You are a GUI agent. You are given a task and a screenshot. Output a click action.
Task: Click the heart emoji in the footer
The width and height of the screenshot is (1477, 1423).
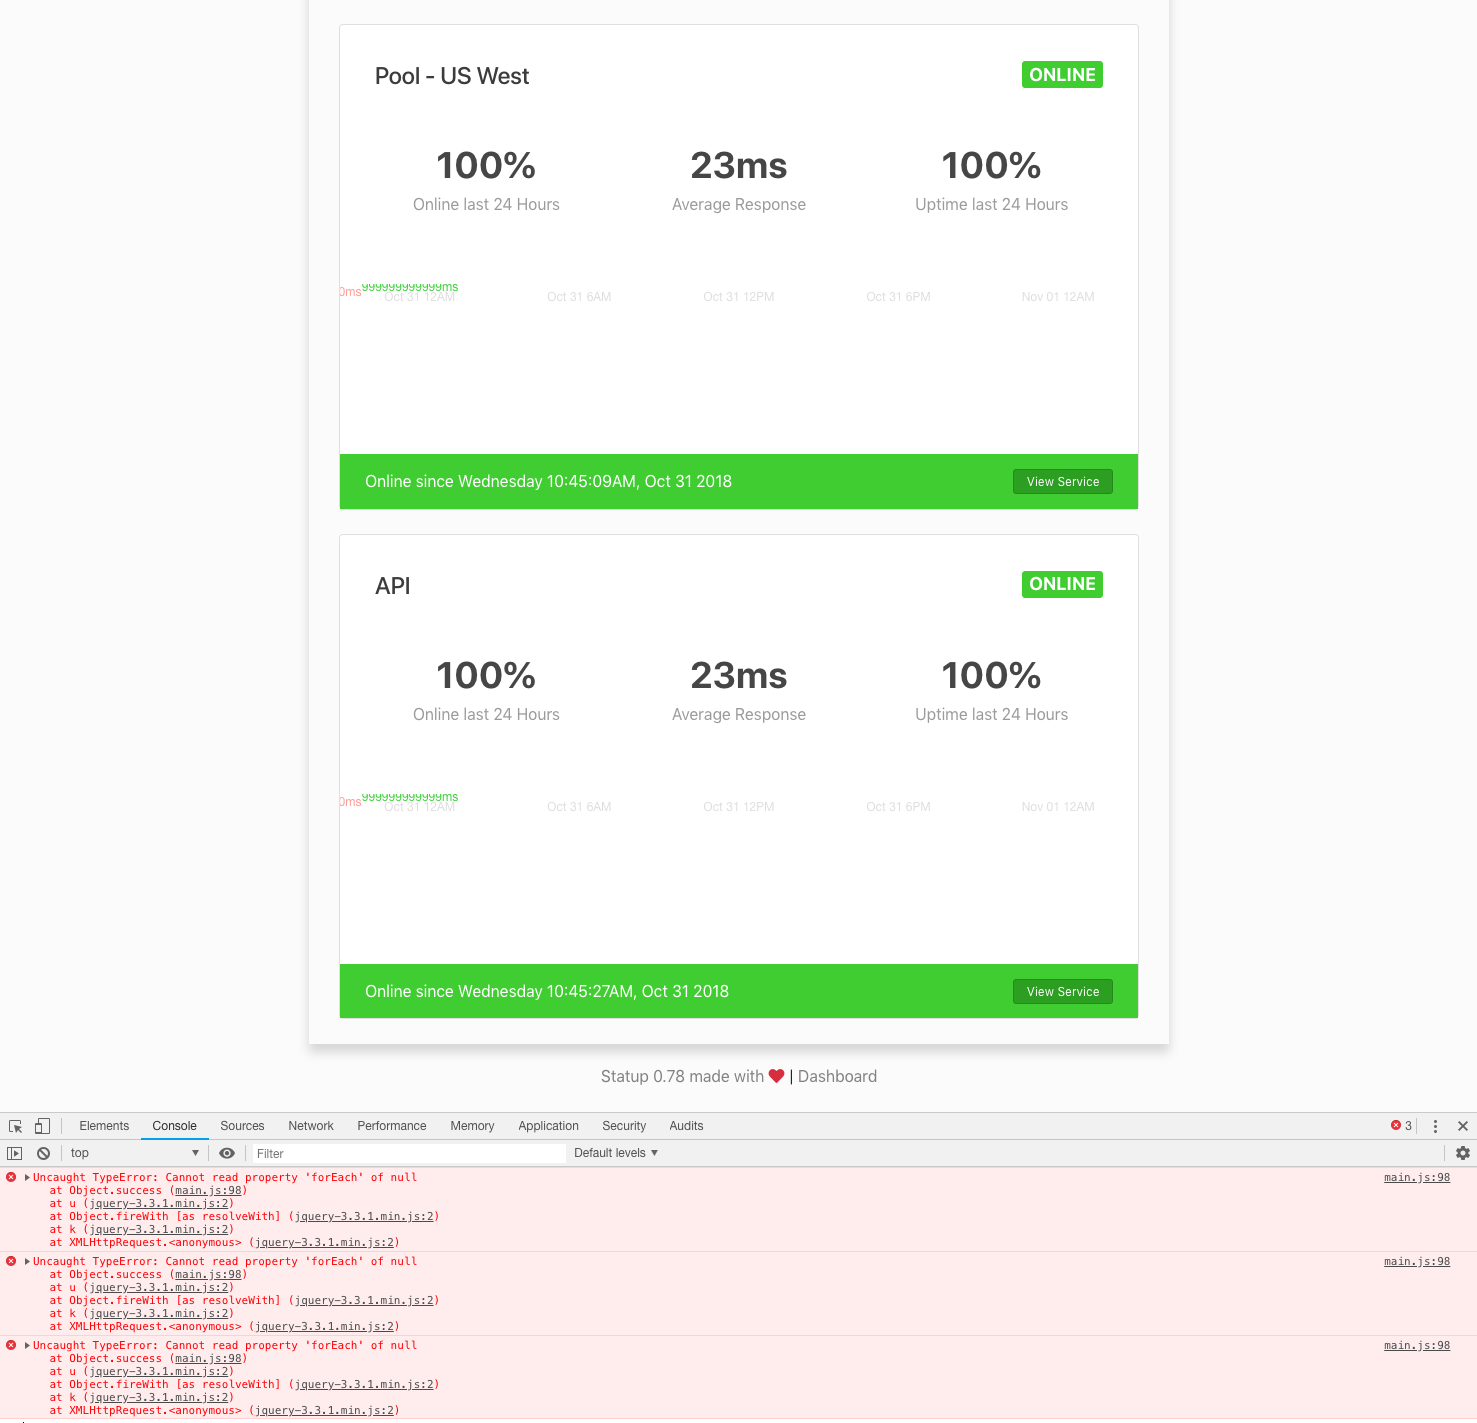point(777,1076)
